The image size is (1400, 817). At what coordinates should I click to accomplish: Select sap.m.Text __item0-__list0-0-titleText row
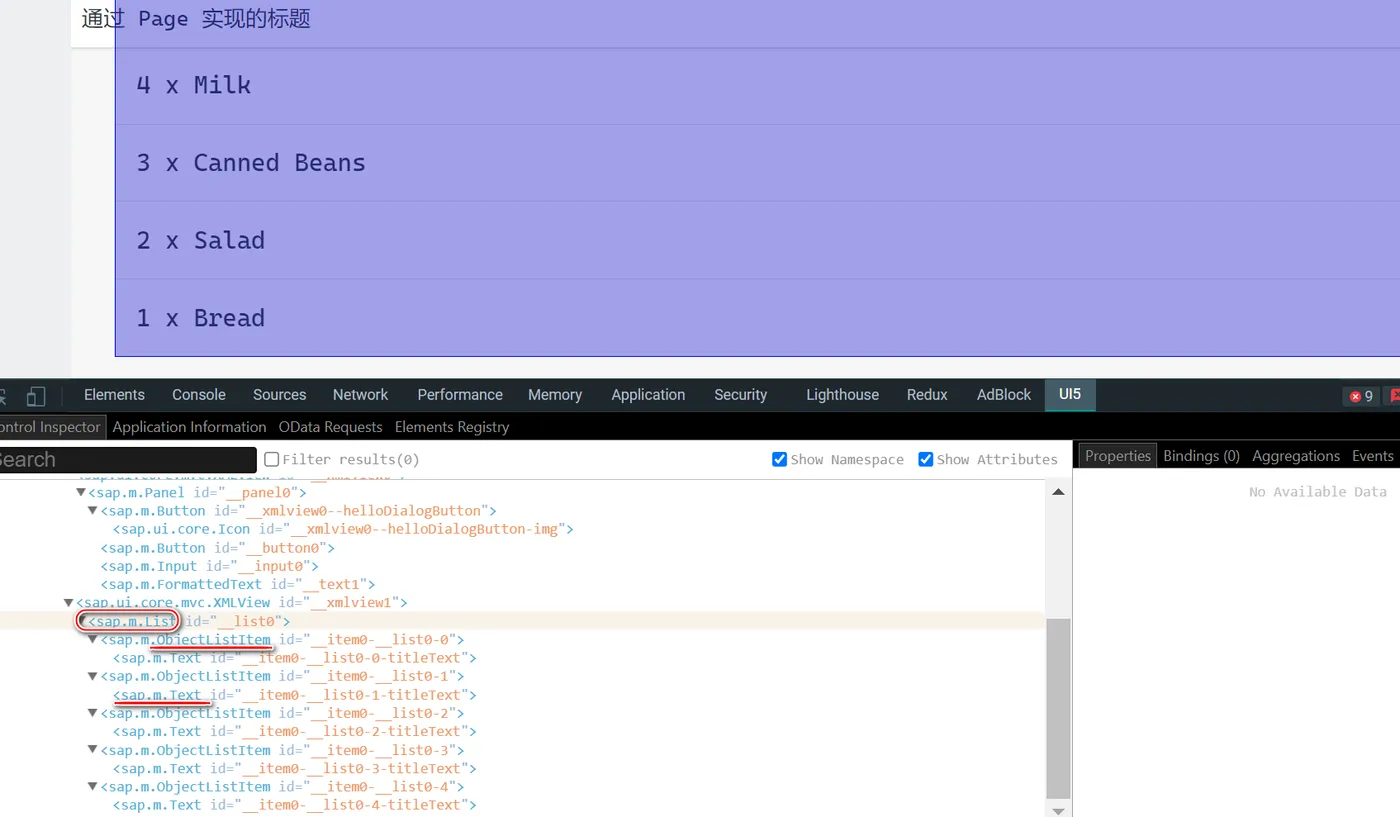tap(295, 658)
